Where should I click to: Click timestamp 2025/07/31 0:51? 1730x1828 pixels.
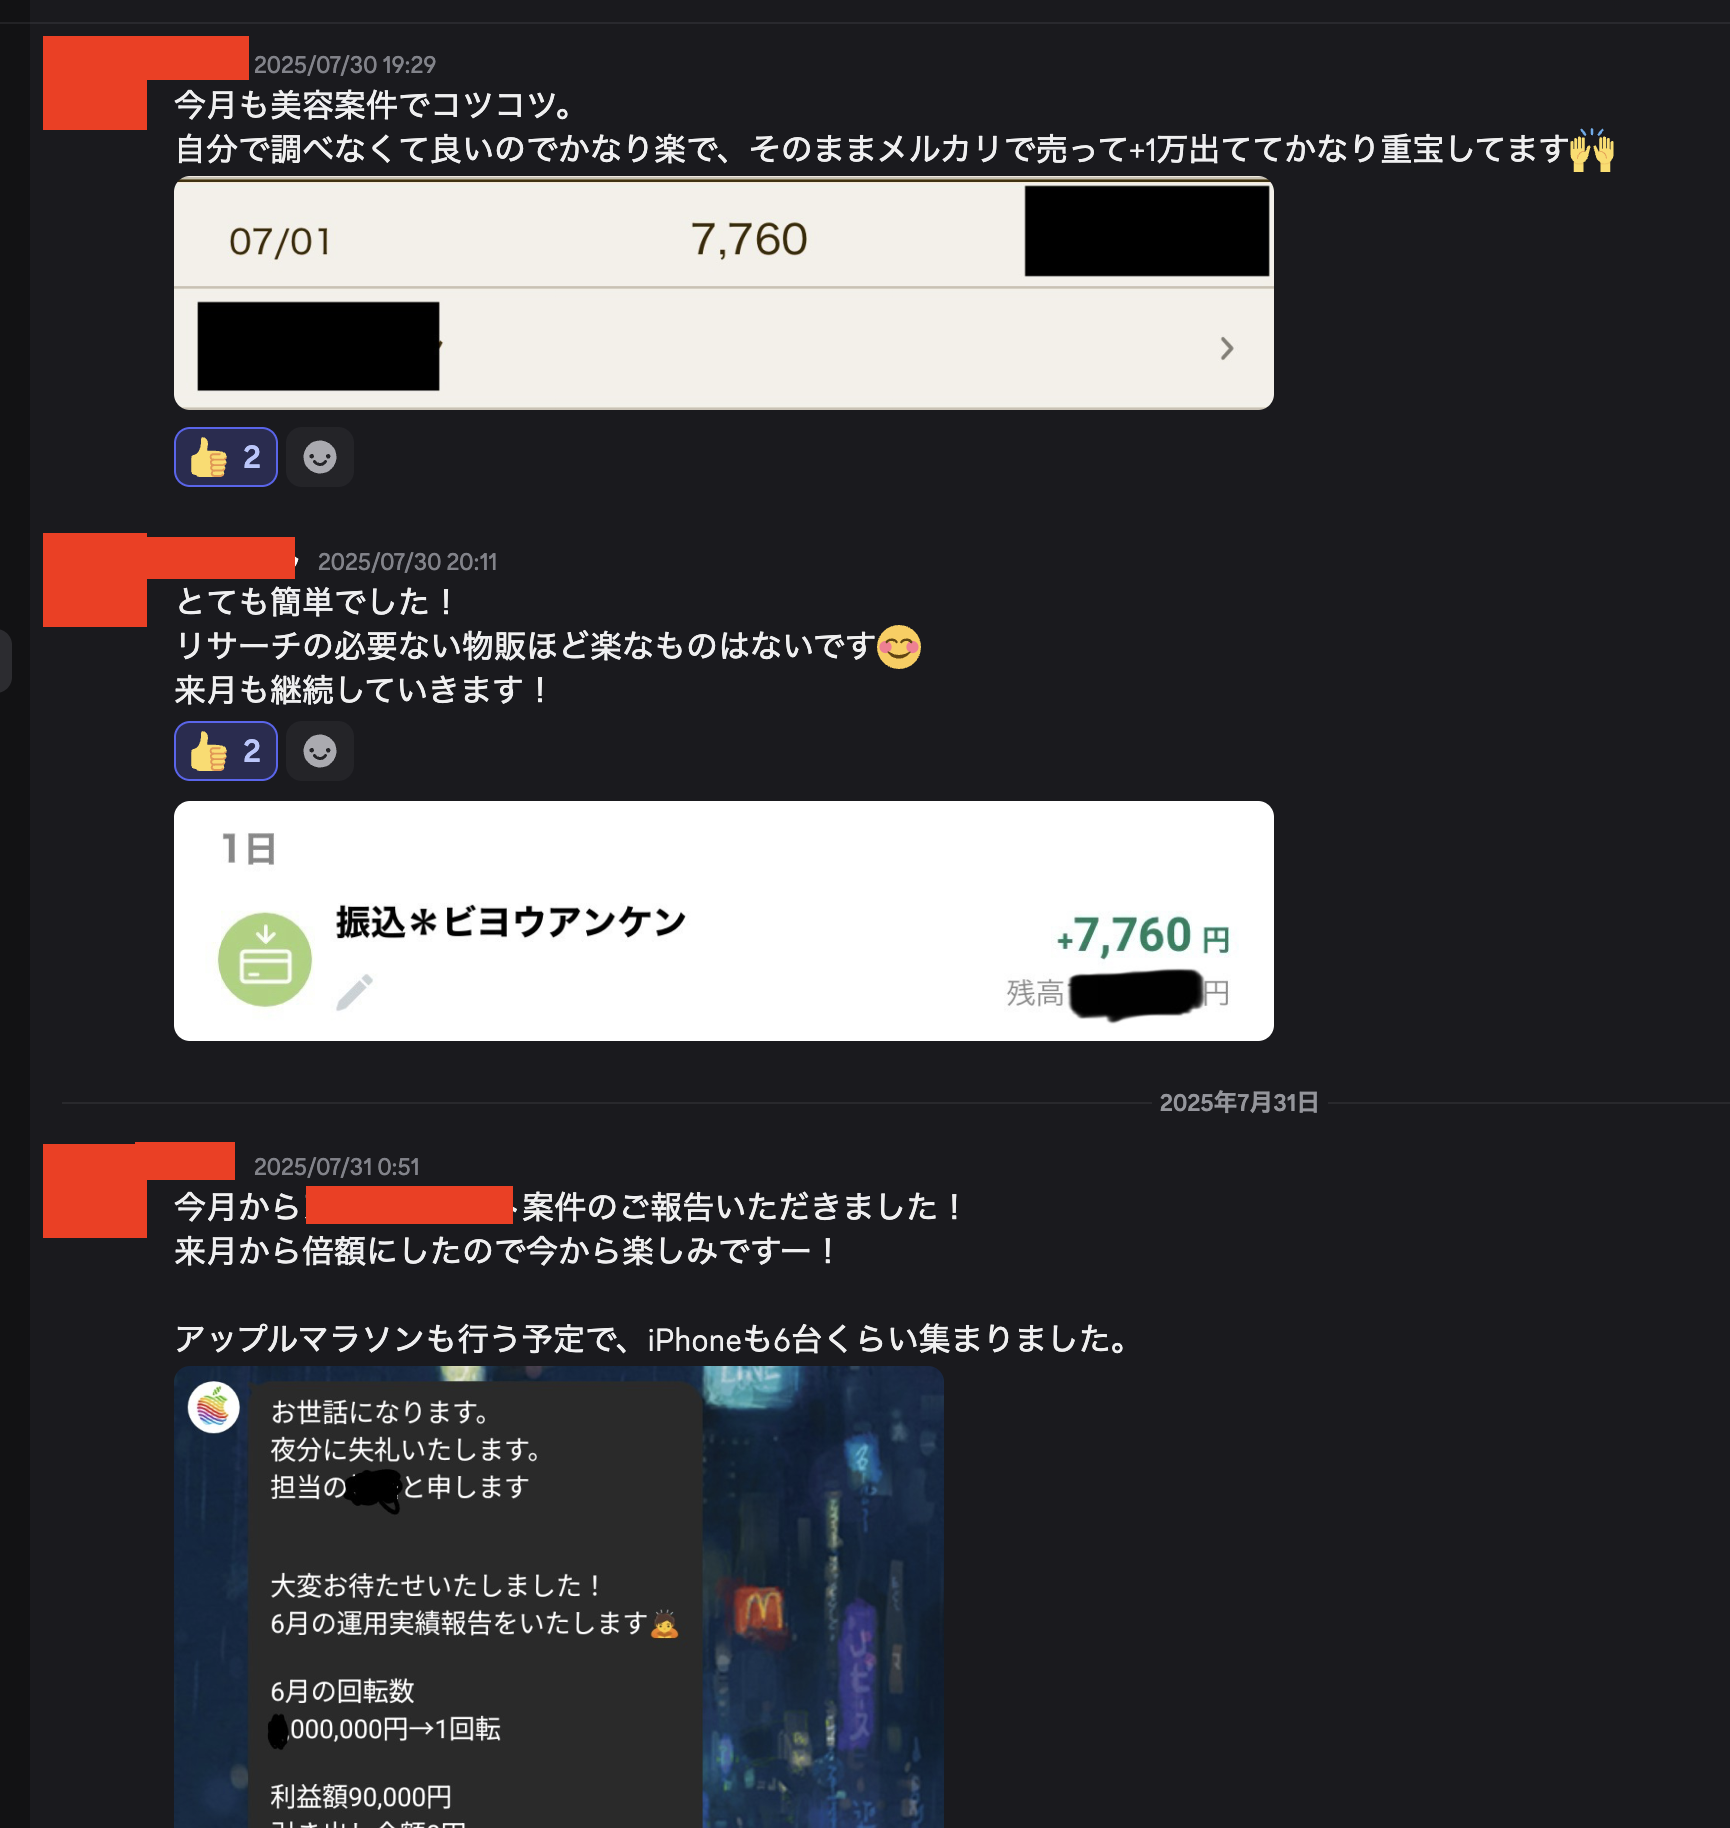coord(337,1167)
